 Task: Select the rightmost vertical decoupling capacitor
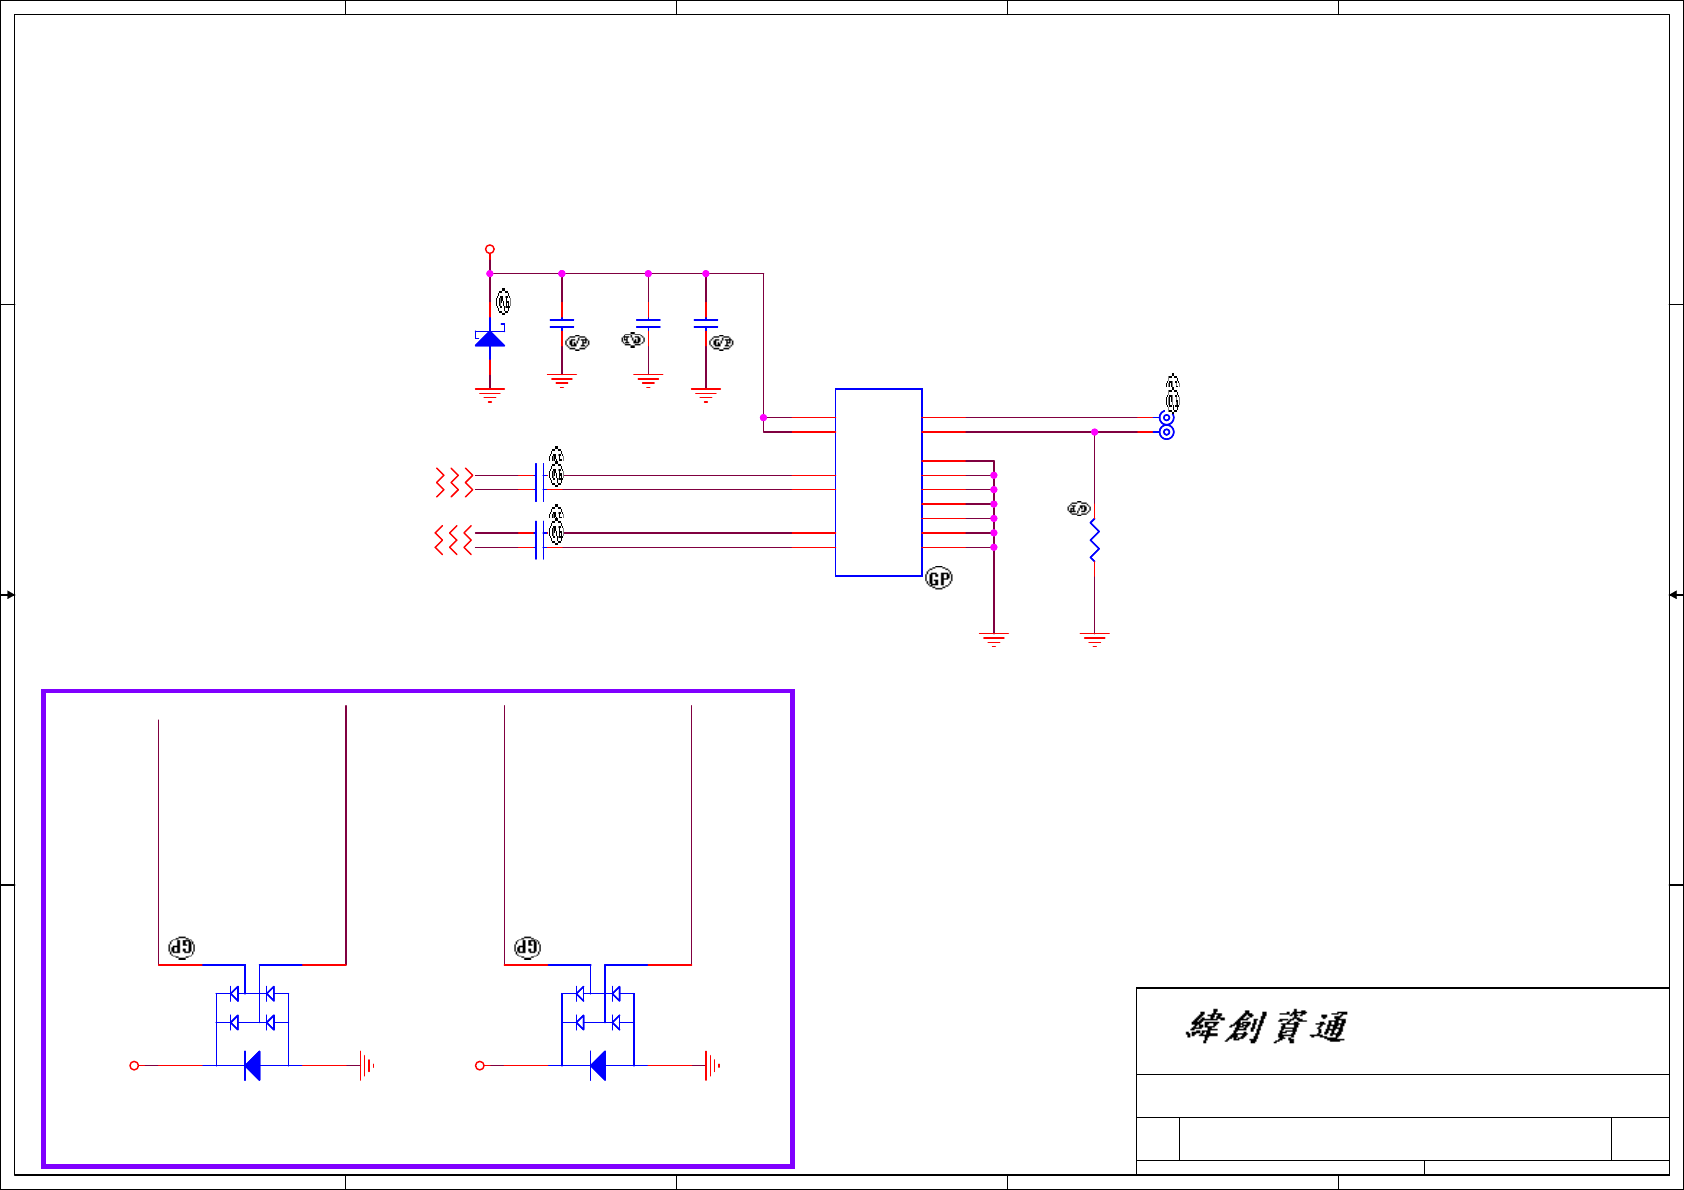(x=706, y=324)
